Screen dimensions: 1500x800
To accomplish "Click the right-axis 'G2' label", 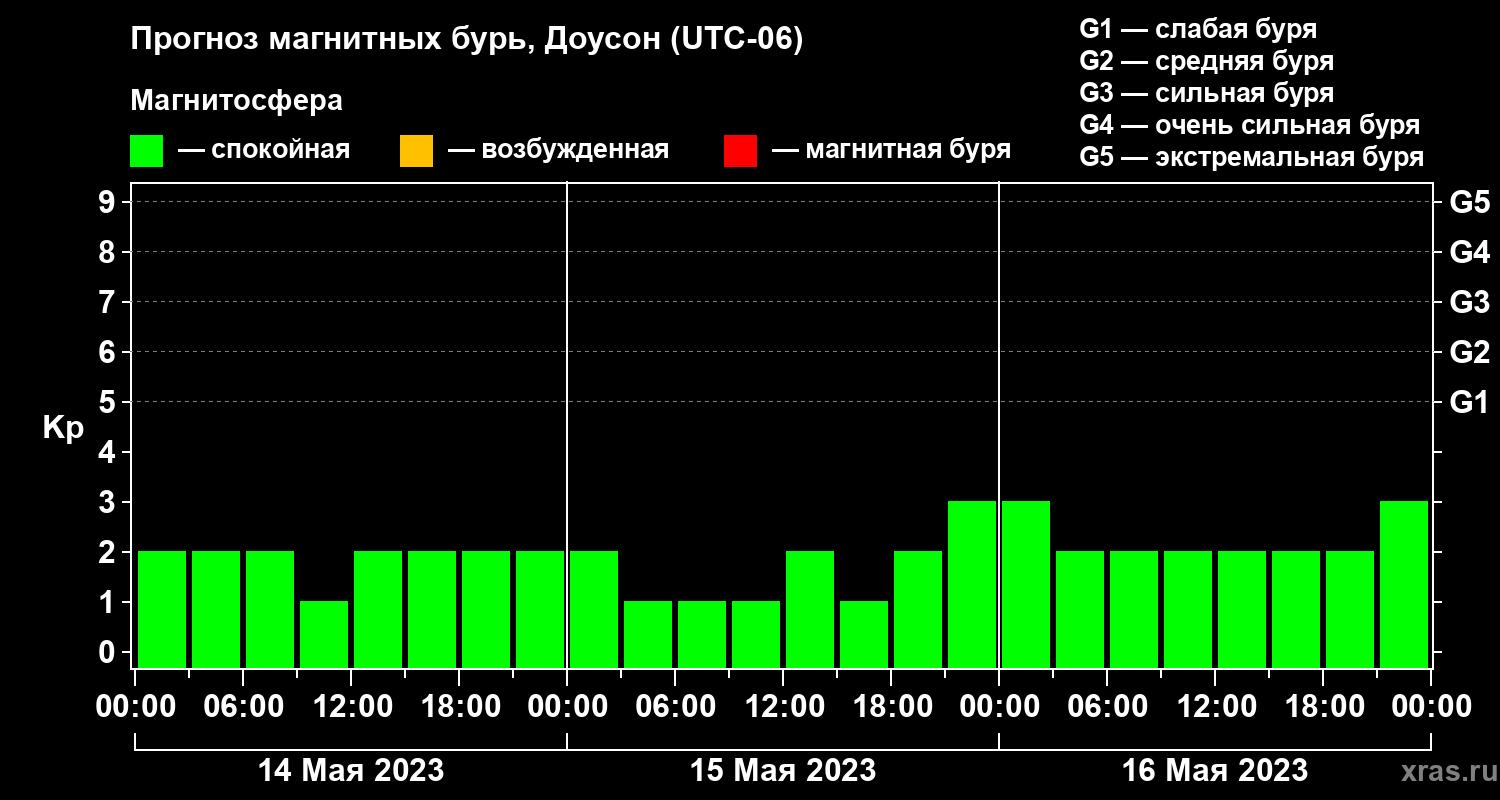I will pyautogui.click(x=1470, y=352).
